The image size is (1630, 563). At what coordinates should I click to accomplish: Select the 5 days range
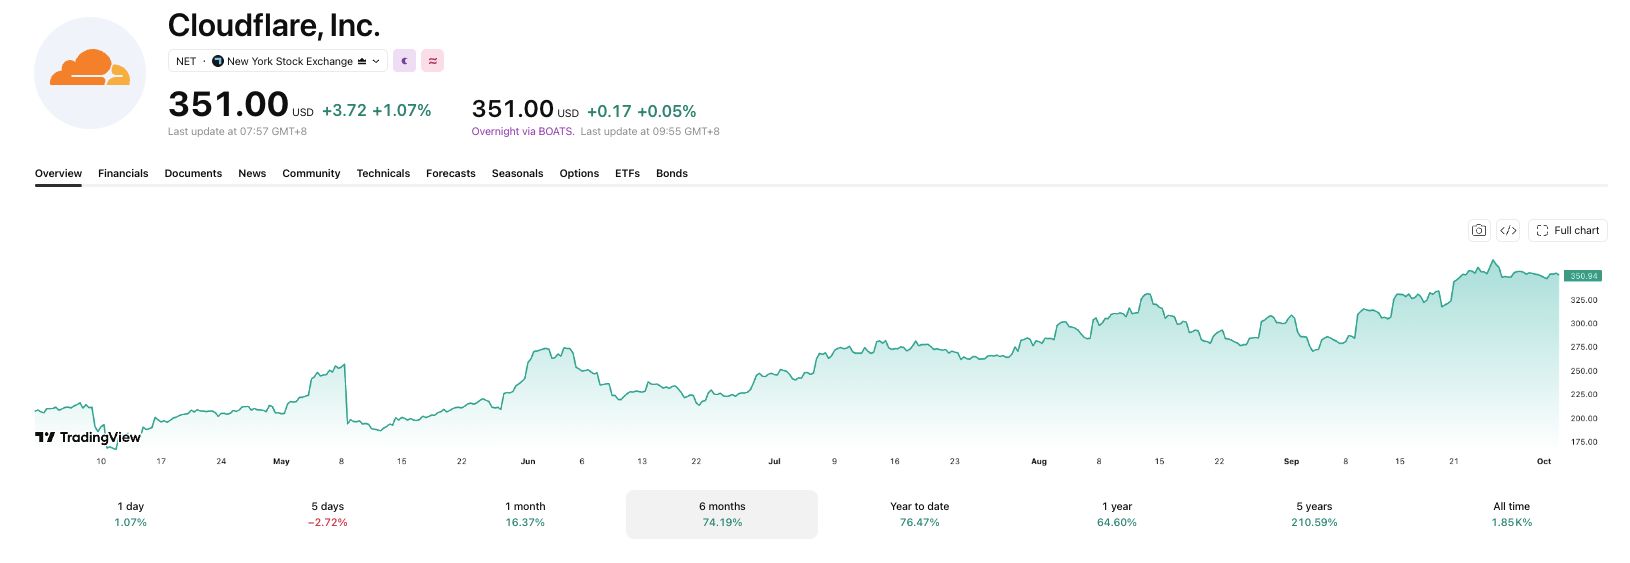click(x=327, y=514)
